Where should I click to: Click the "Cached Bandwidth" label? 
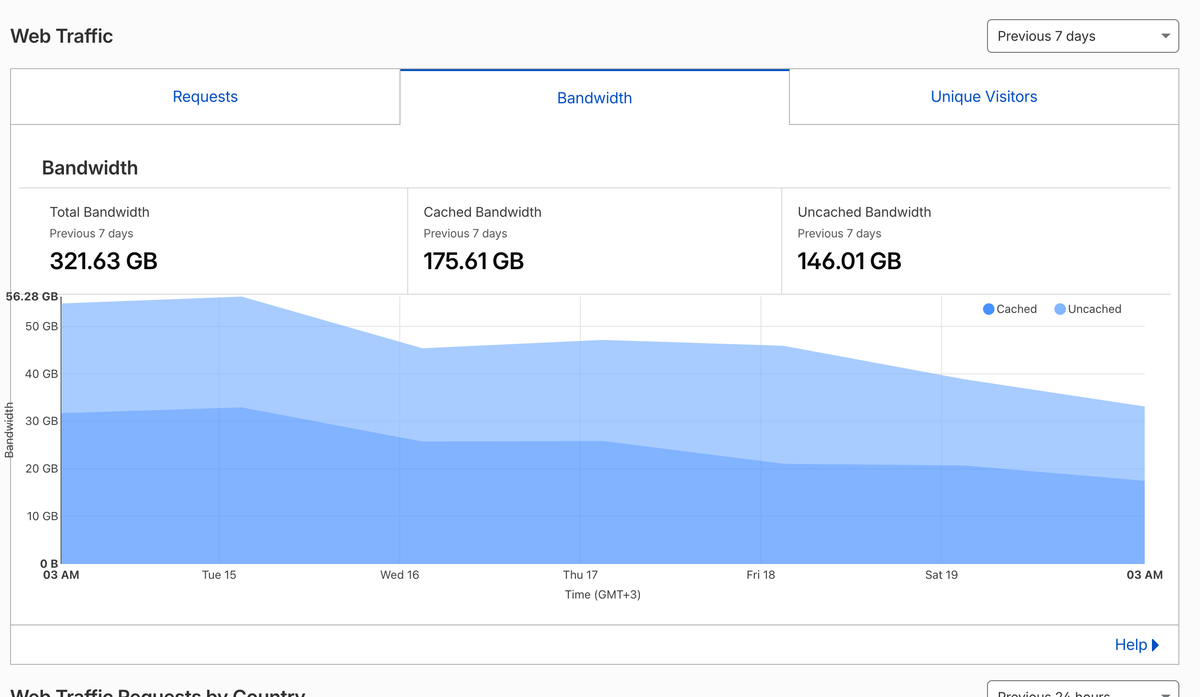(483, 212)
